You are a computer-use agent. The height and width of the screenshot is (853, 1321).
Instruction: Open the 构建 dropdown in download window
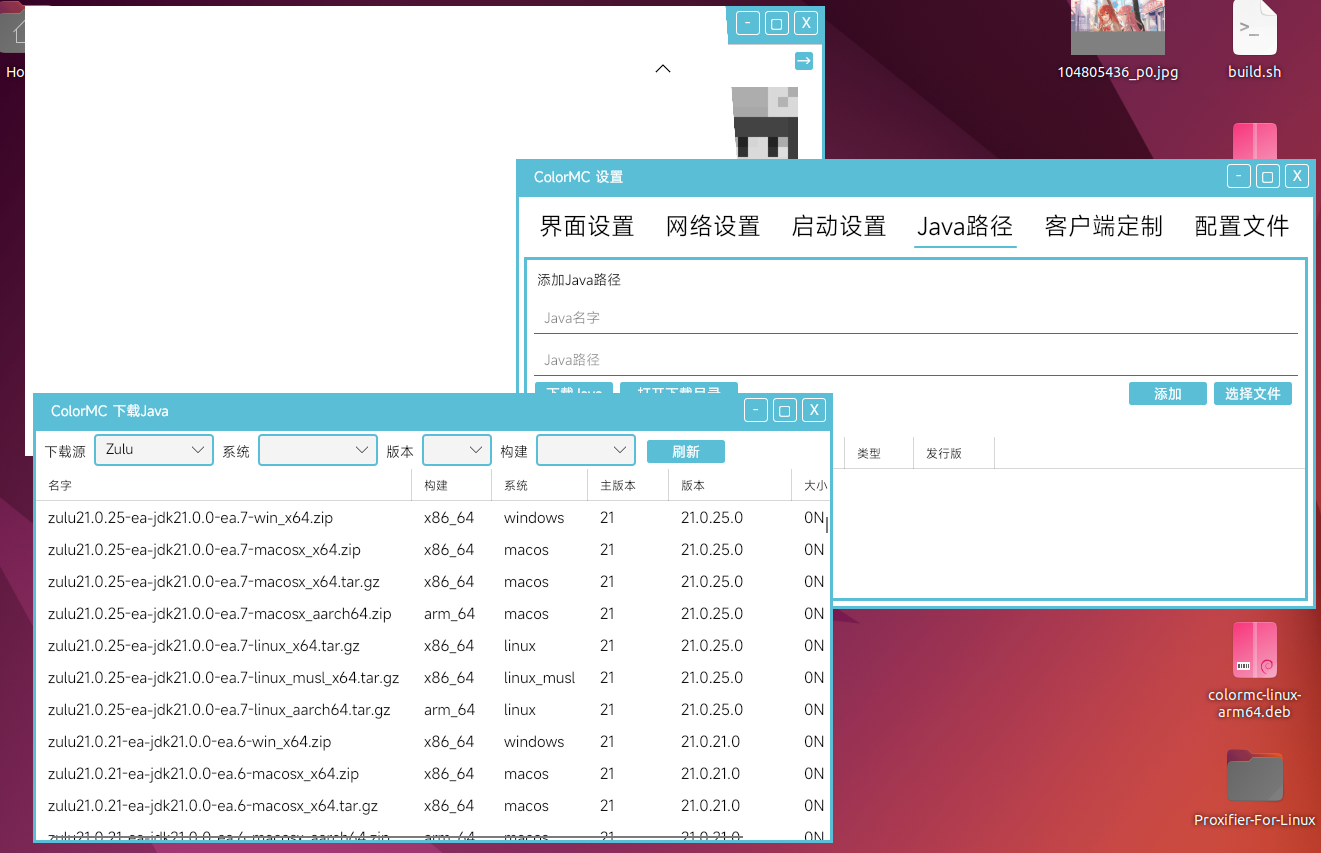tap(585, 450)
